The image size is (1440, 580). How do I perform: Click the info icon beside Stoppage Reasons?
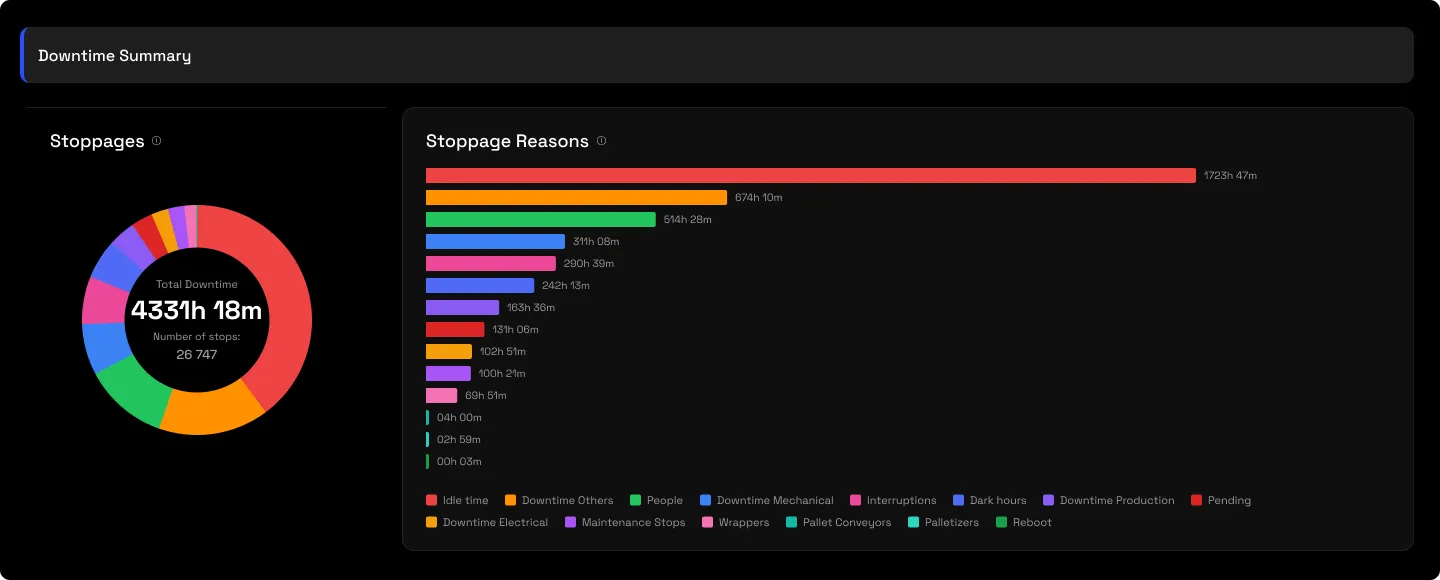601,141
